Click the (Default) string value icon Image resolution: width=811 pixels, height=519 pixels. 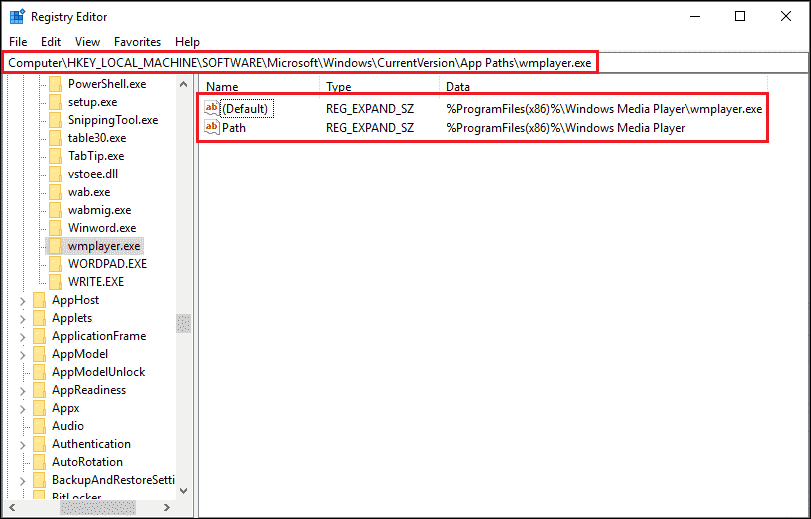pos(212,108)
